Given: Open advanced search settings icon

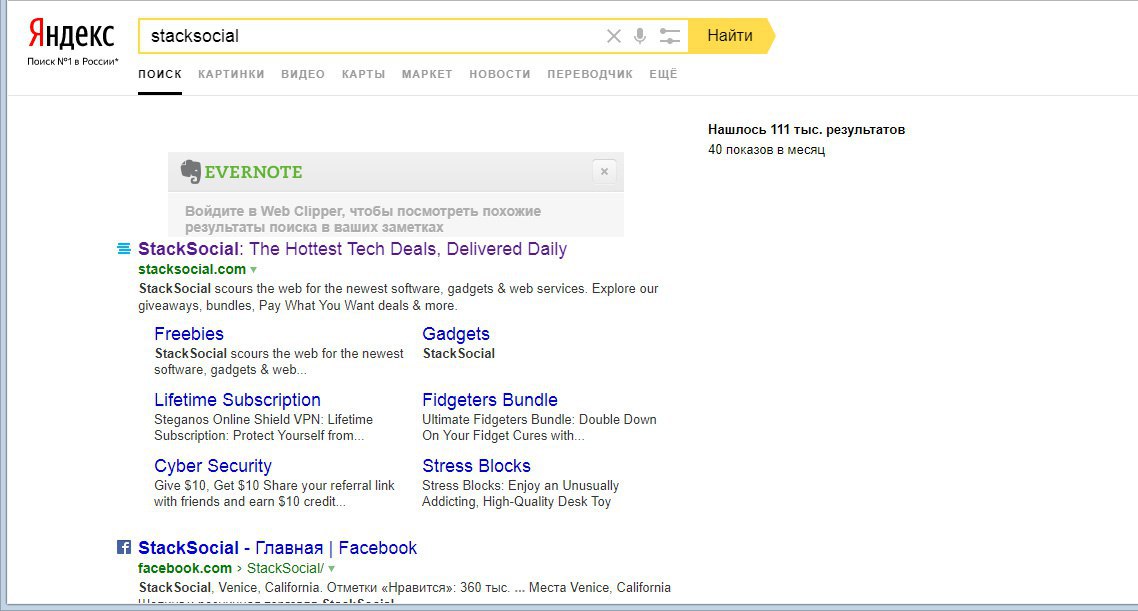Looking at the screenshot, I should point(669,36).
